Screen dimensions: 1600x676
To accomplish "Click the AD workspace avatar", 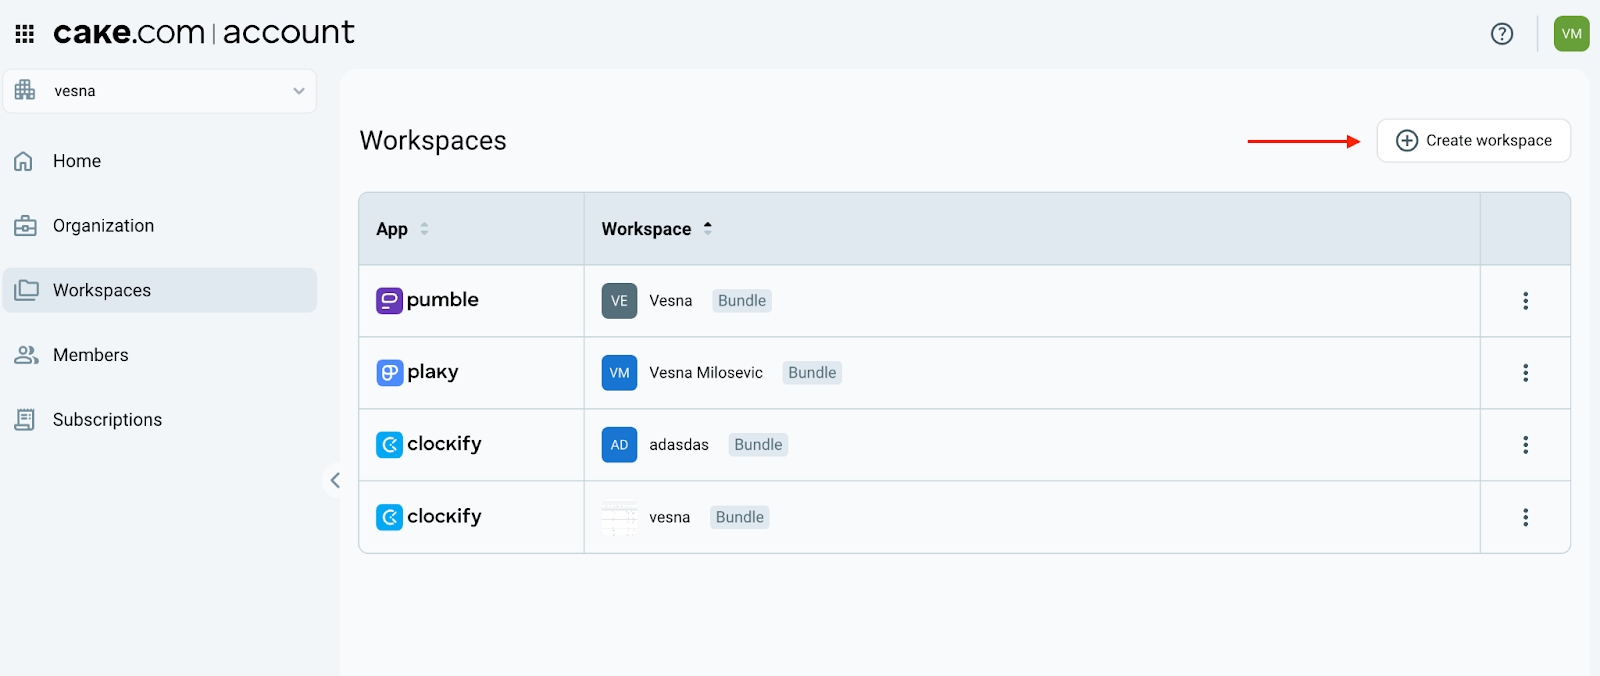I will [619, 445].
